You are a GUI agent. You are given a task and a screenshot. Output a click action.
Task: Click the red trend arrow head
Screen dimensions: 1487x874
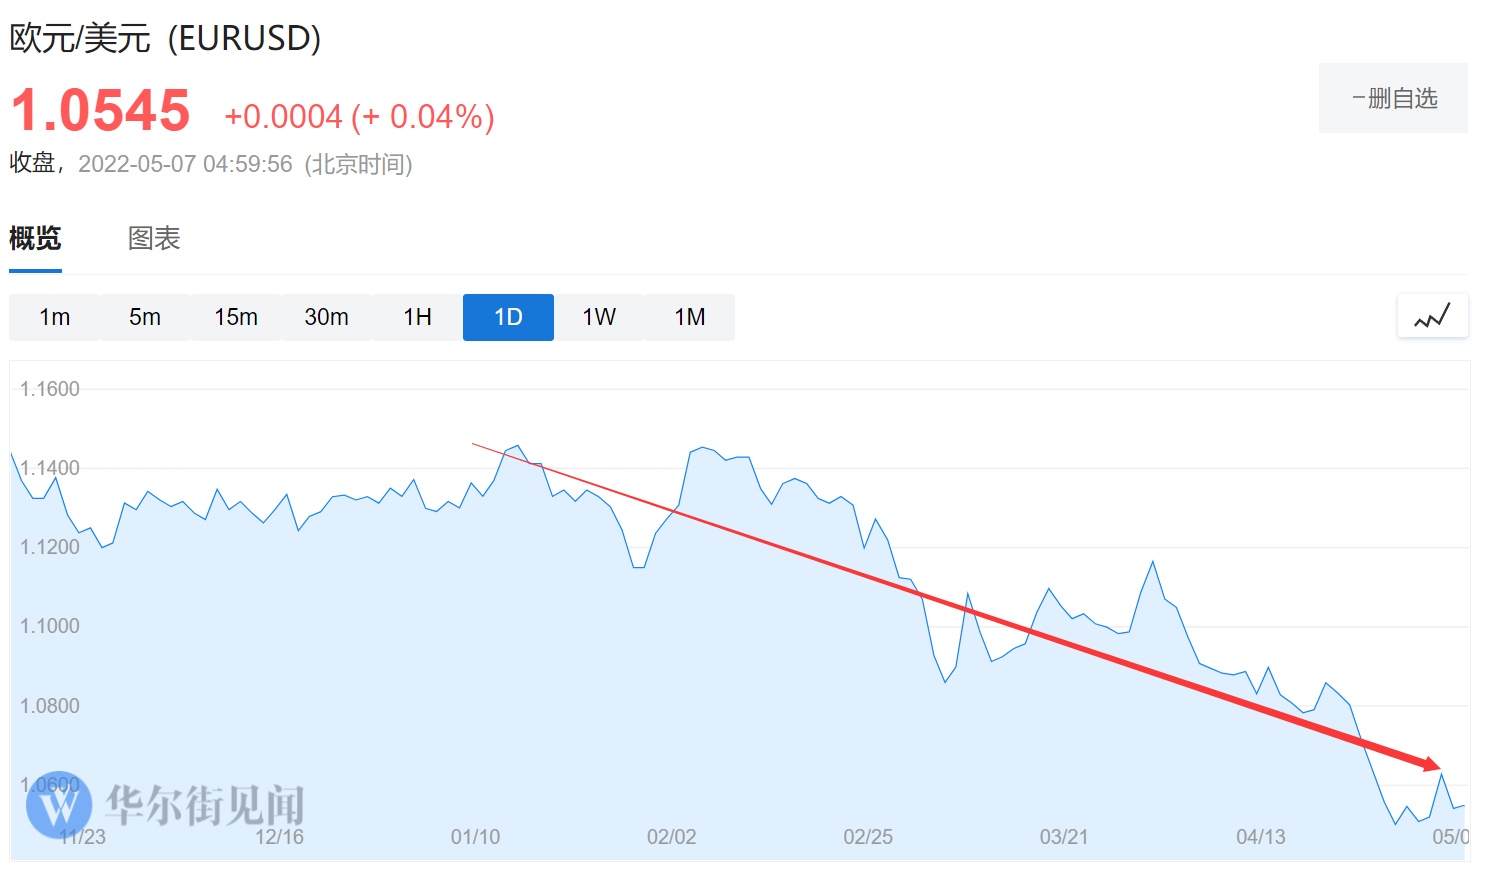pos(1431,764)
